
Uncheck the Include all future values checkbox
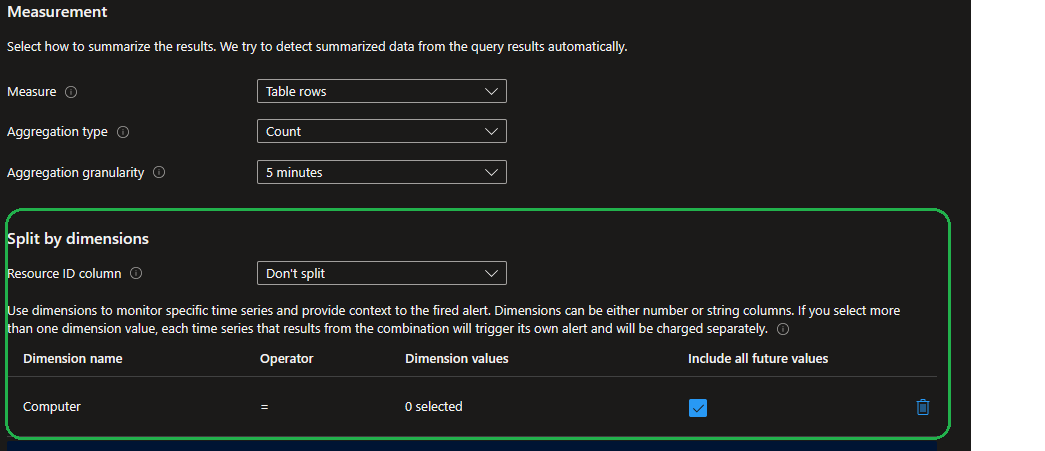pos(698,407)
